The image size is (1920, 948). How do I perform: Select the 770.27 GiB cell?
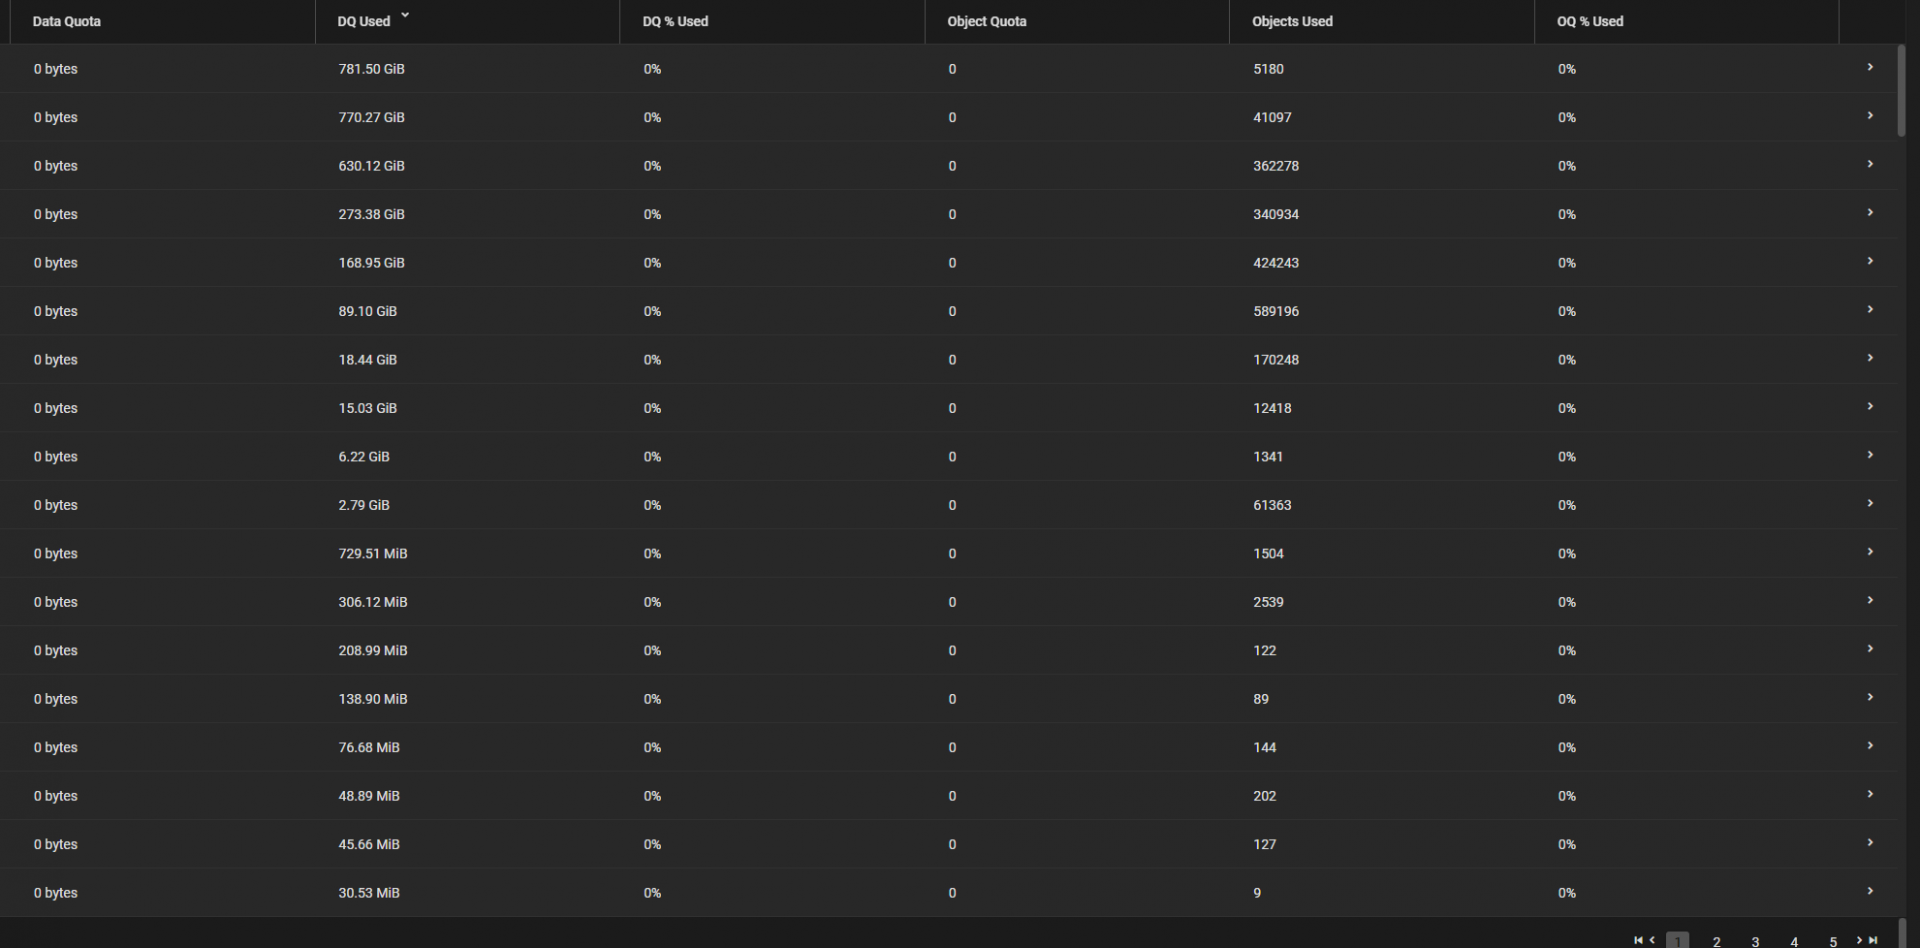371,117
